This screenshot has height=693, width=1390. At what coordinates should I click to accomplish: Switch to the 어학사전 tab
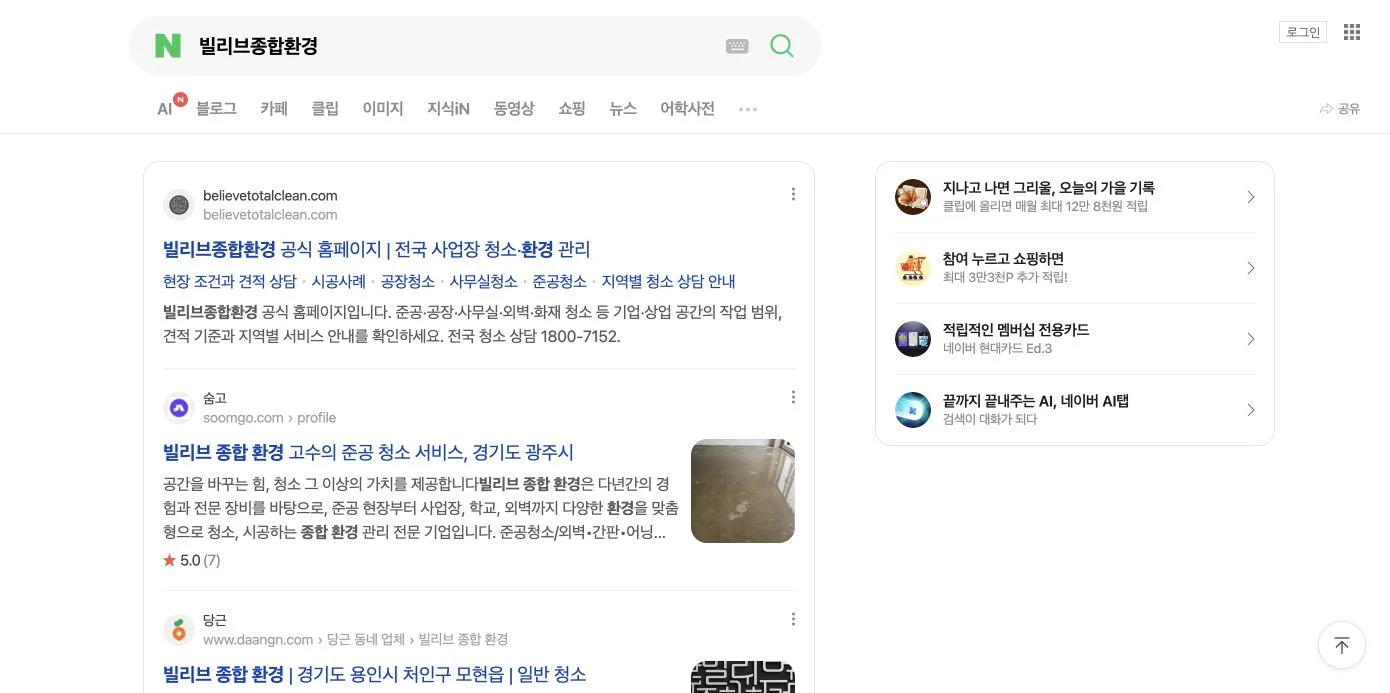(687, 109)
